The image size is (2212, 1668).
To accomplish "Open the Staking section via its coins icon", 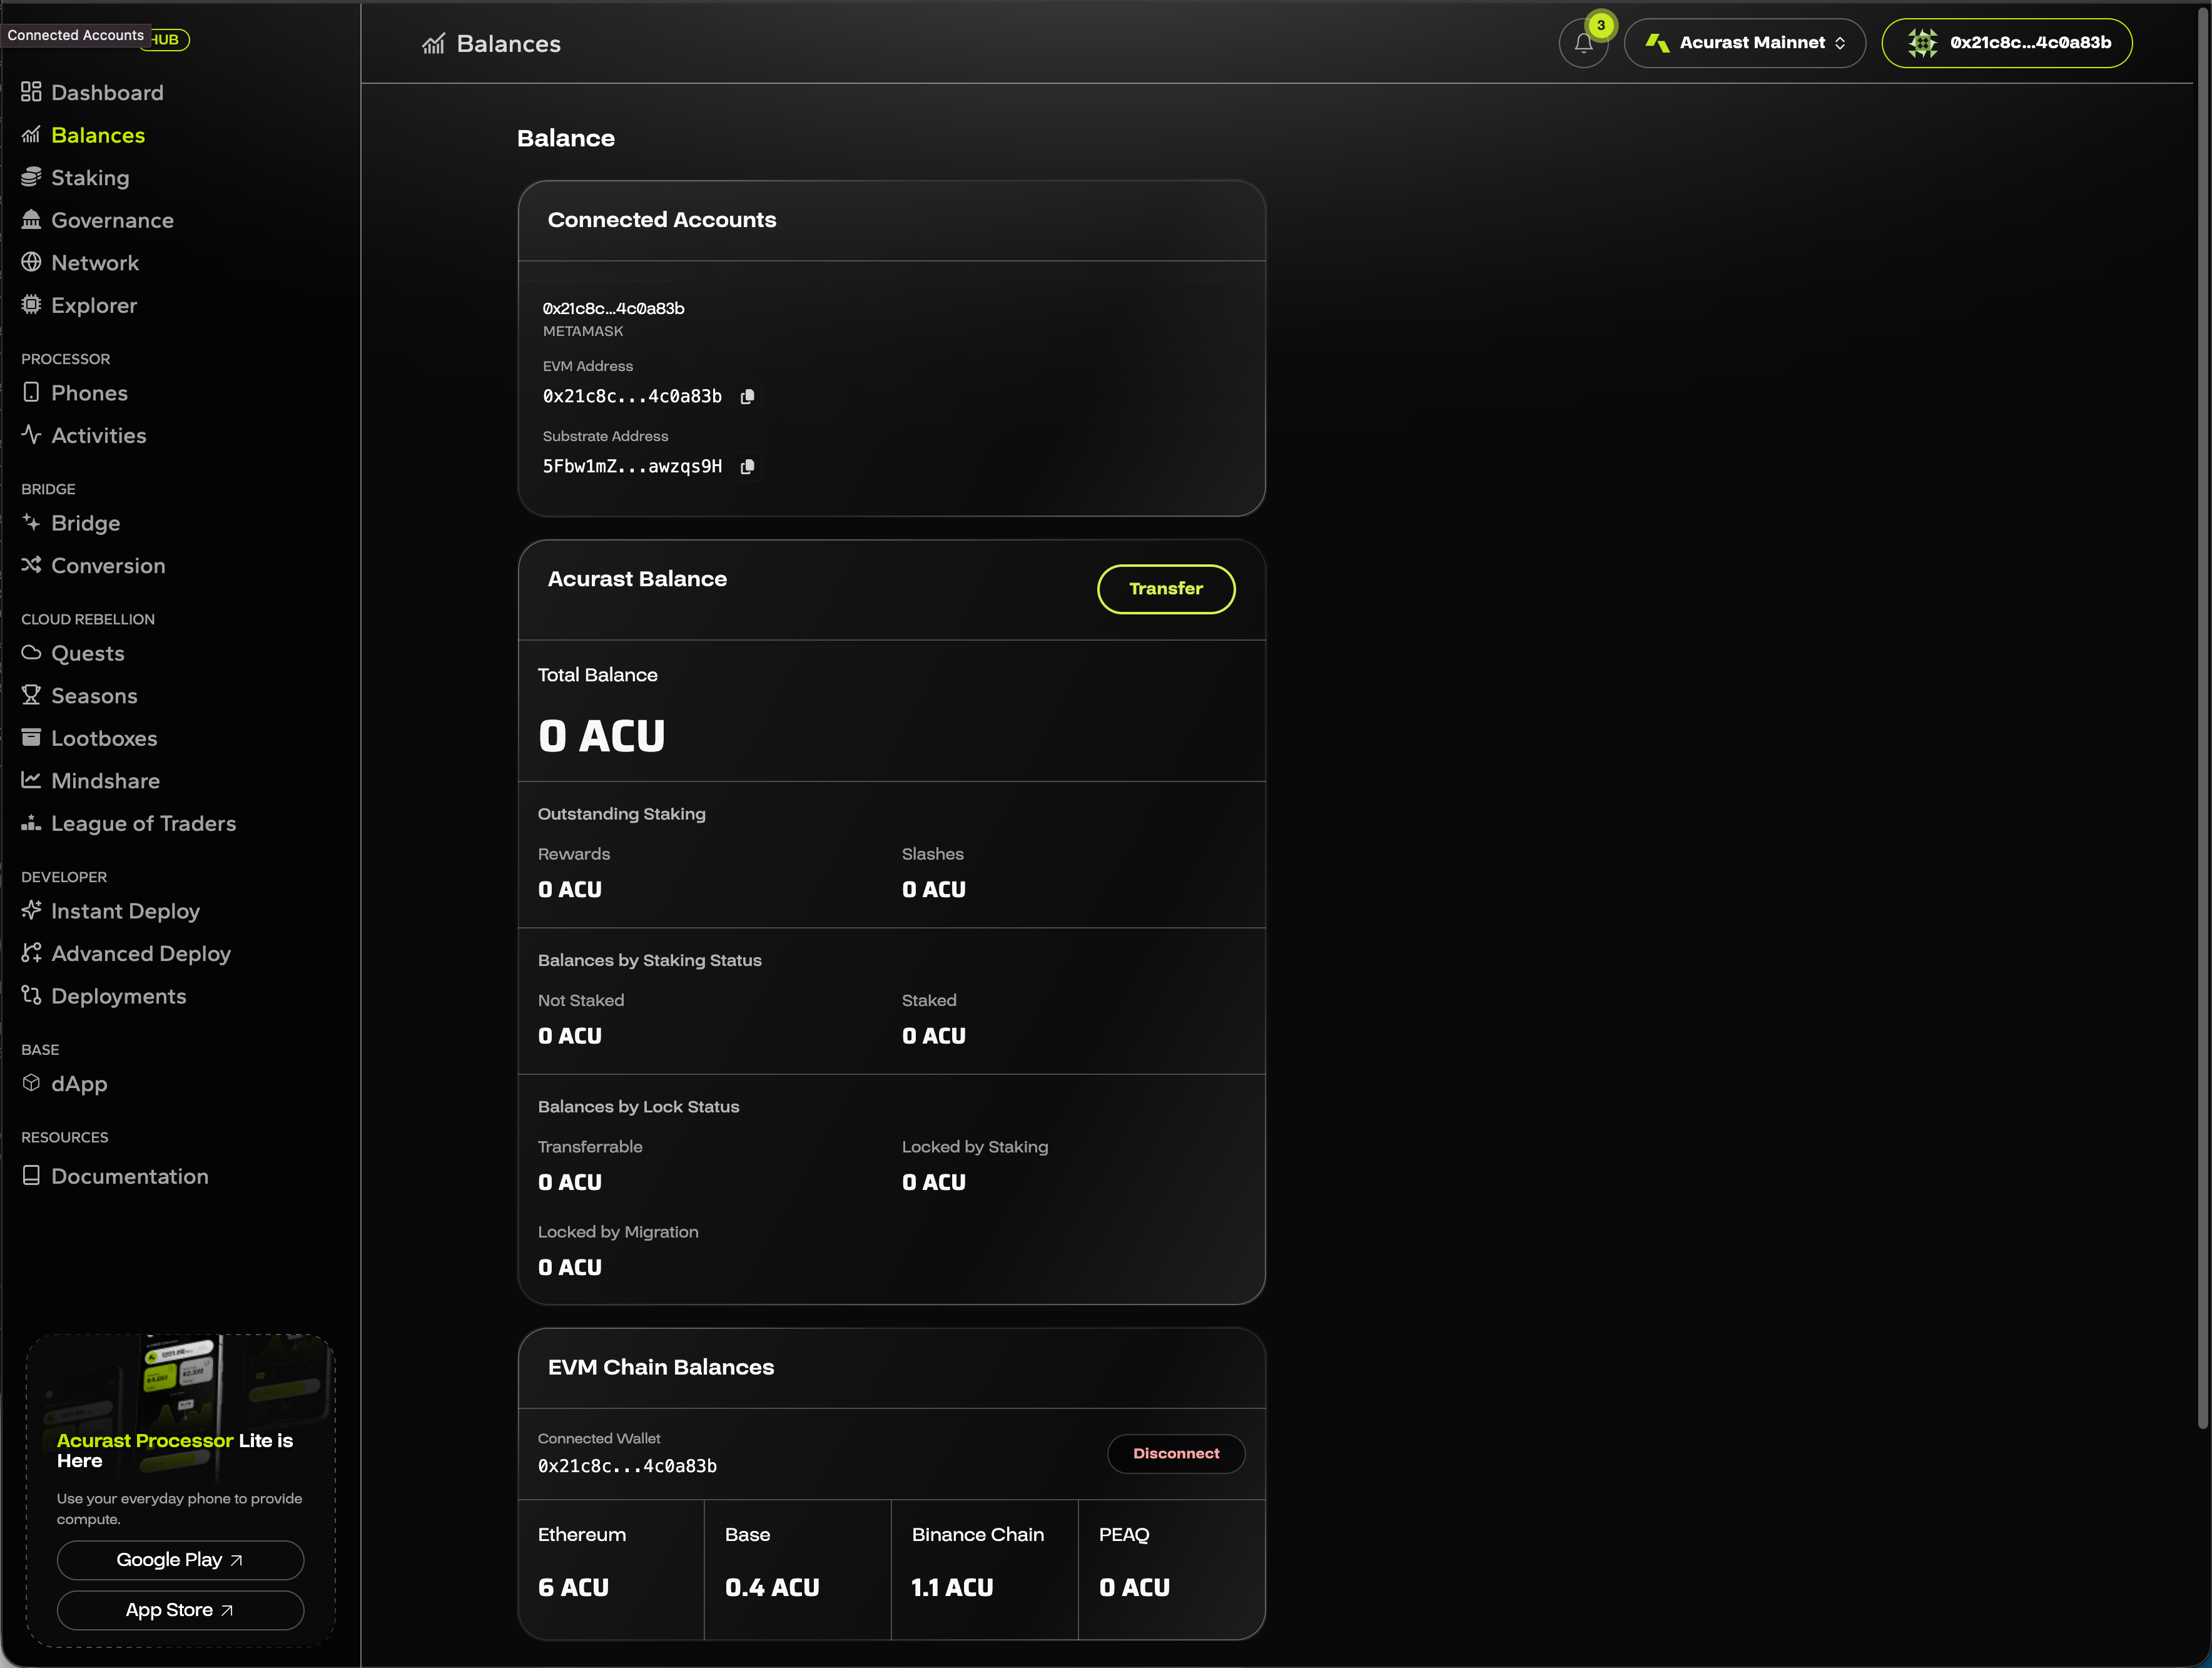I will pos(31,176).
